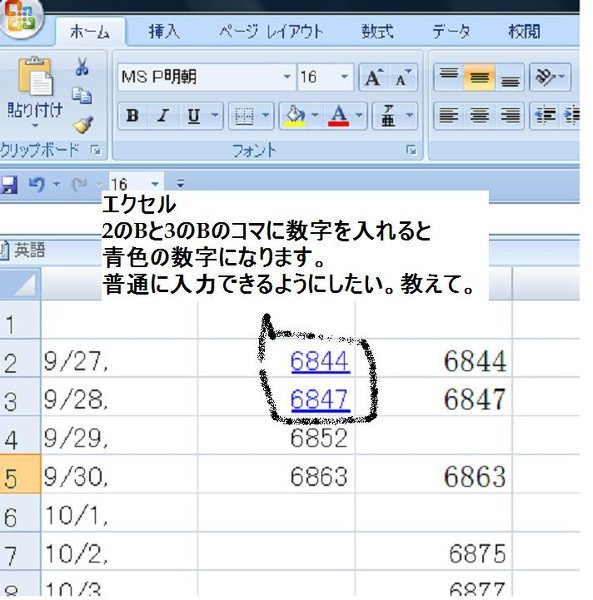
Task: Open the 挿入 tab
Action: pyautogui.click(x=164, y=32)
